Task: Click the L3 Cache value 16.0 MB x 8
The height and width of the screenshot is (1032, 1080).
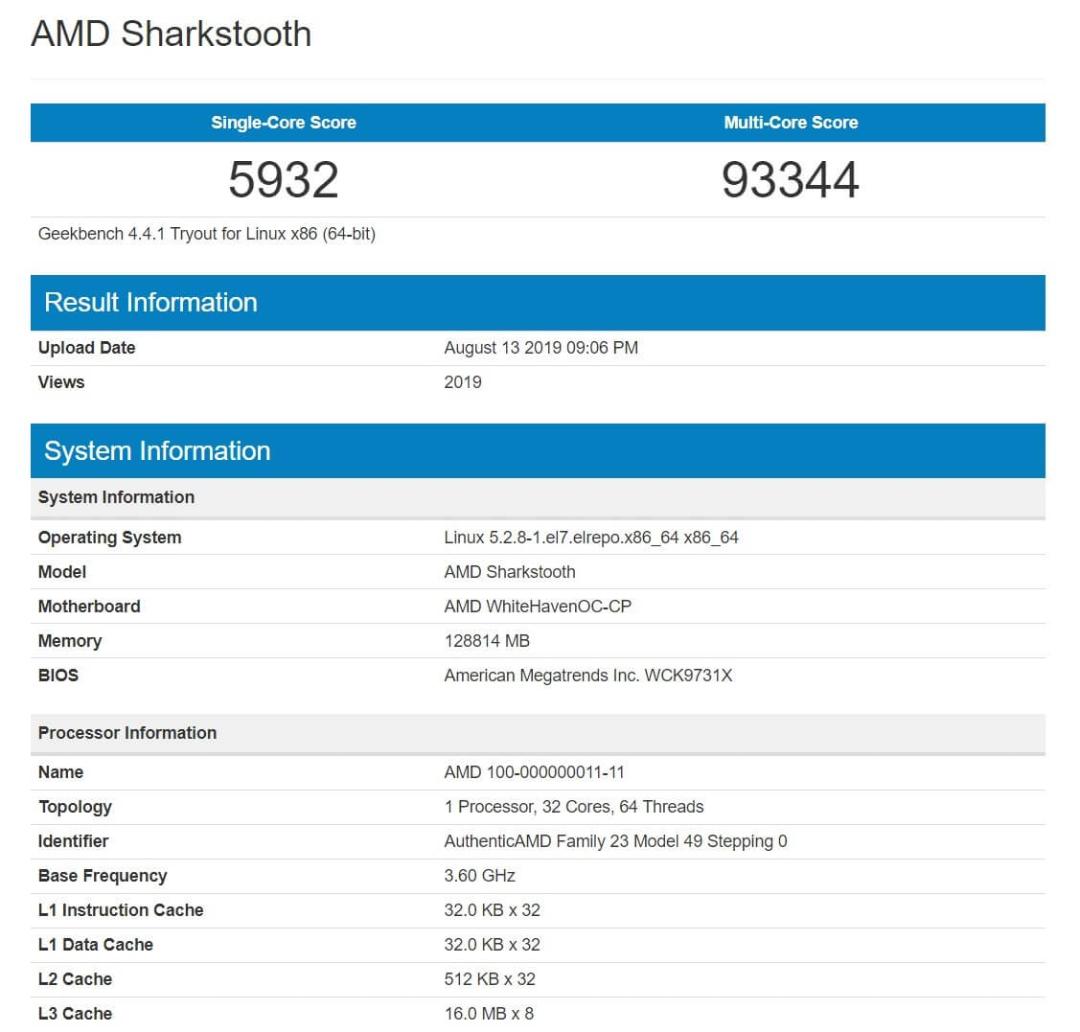Action: [489, 1013]
